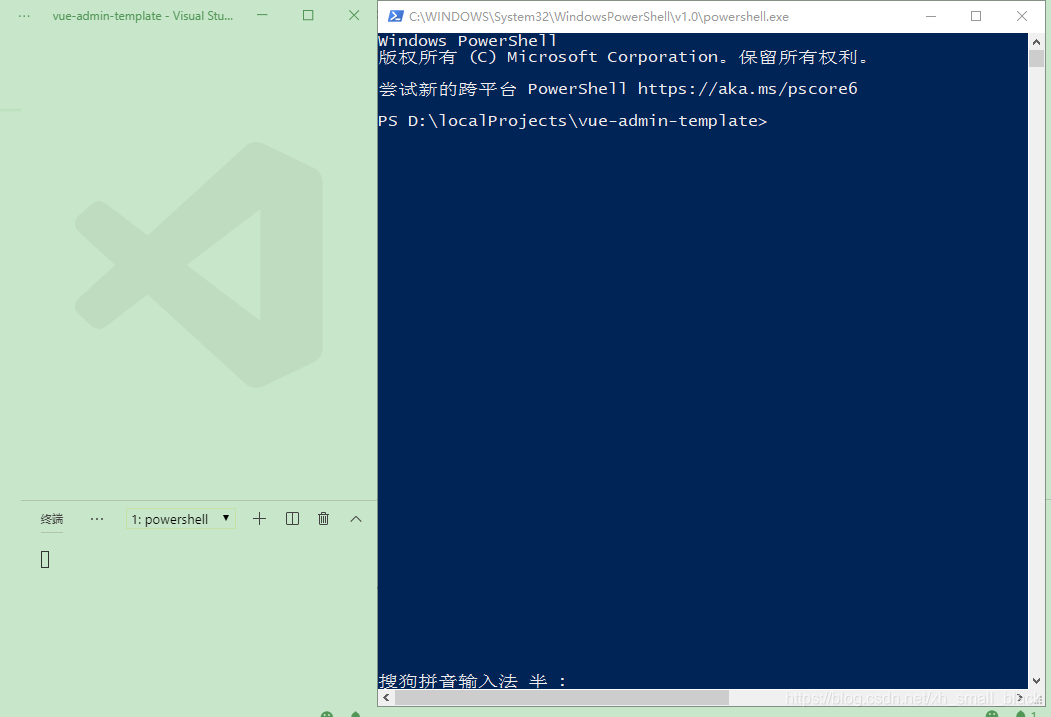This screenshot has width=1051, height=717.
Task: Split the terminal using the split icon
Action: click(x=291, y=518)
